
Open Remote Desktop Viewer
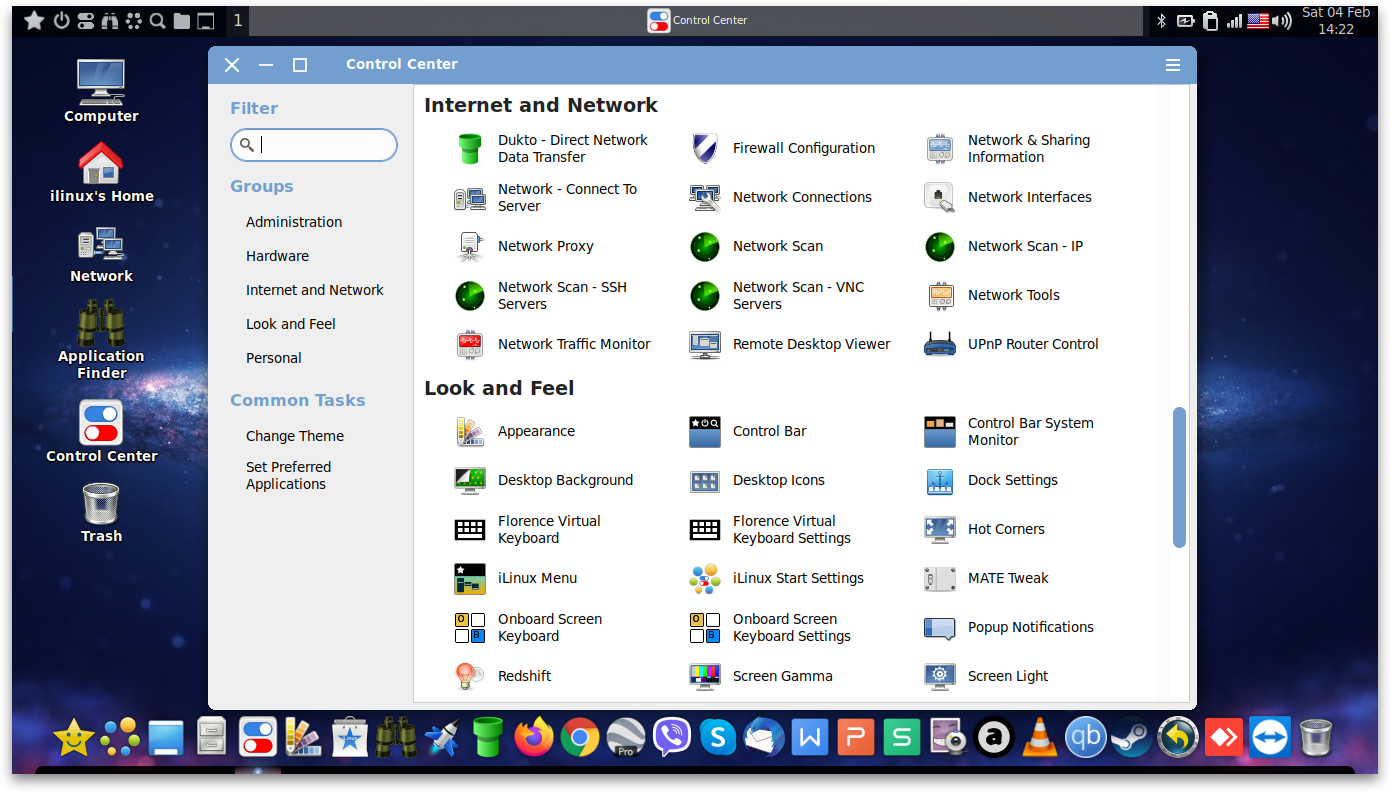pos(790,344)
